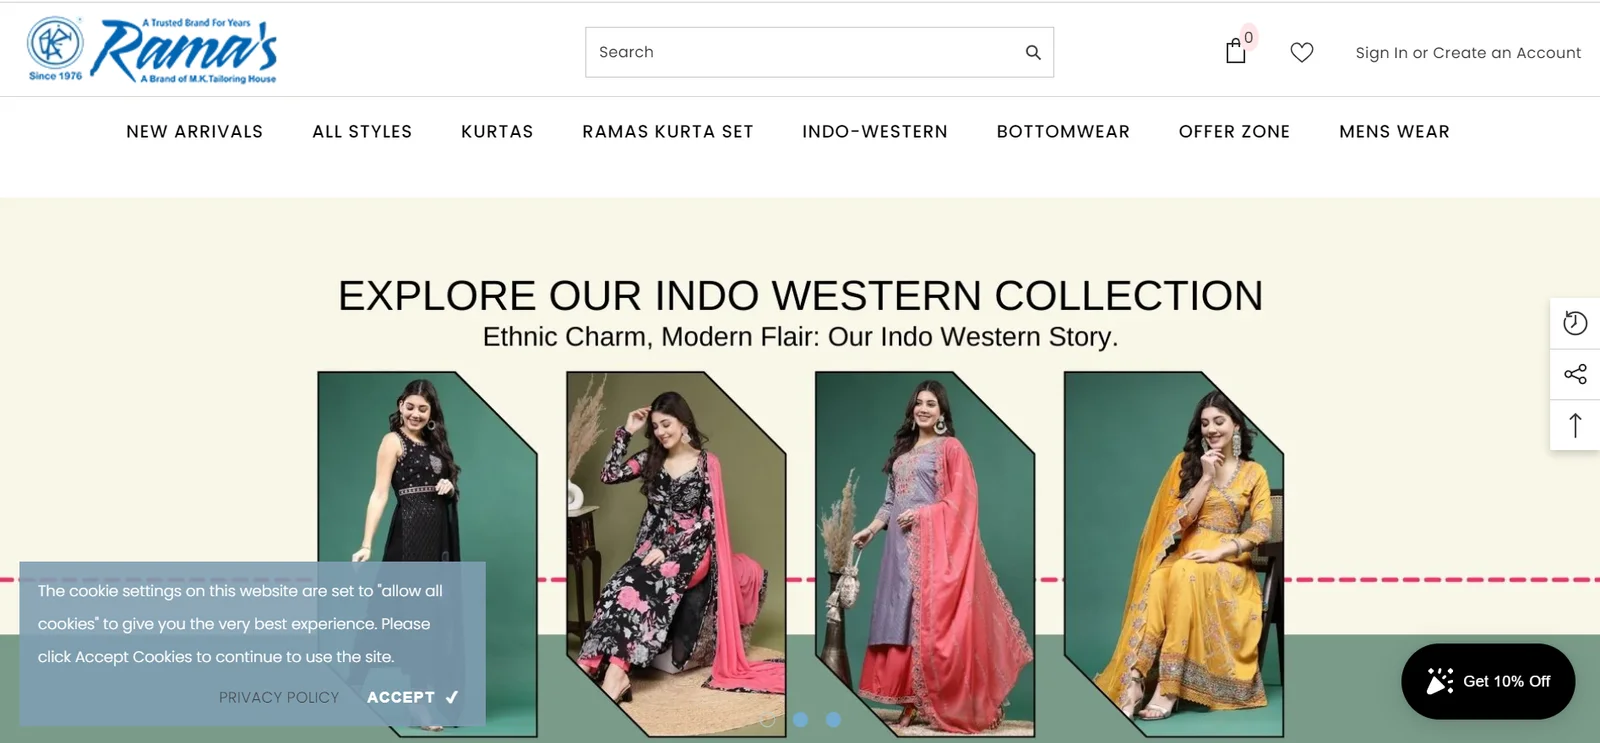
Task: Accept the cookie settings
Action: 411,697
